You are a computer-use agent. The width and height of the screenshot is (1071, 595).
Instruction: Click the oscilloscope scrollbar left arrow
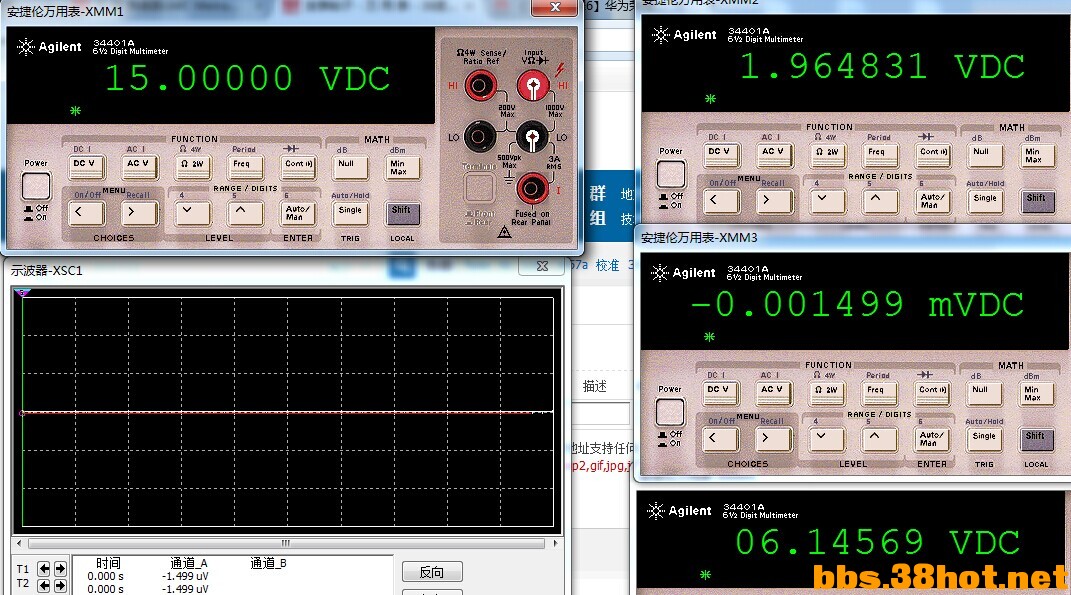[19, 544]
